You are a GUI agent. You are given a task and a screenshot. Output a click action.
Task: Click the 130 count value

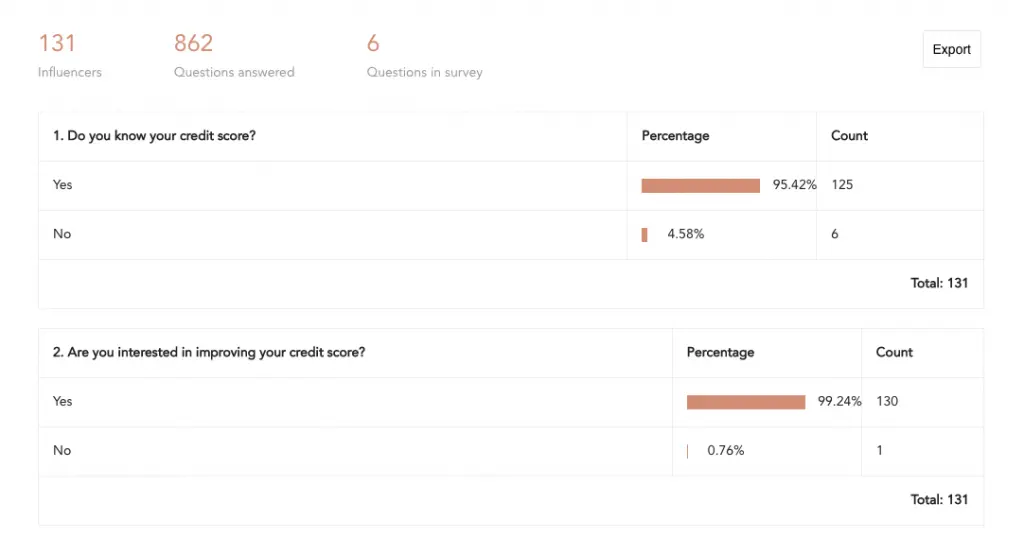[887, 402]
